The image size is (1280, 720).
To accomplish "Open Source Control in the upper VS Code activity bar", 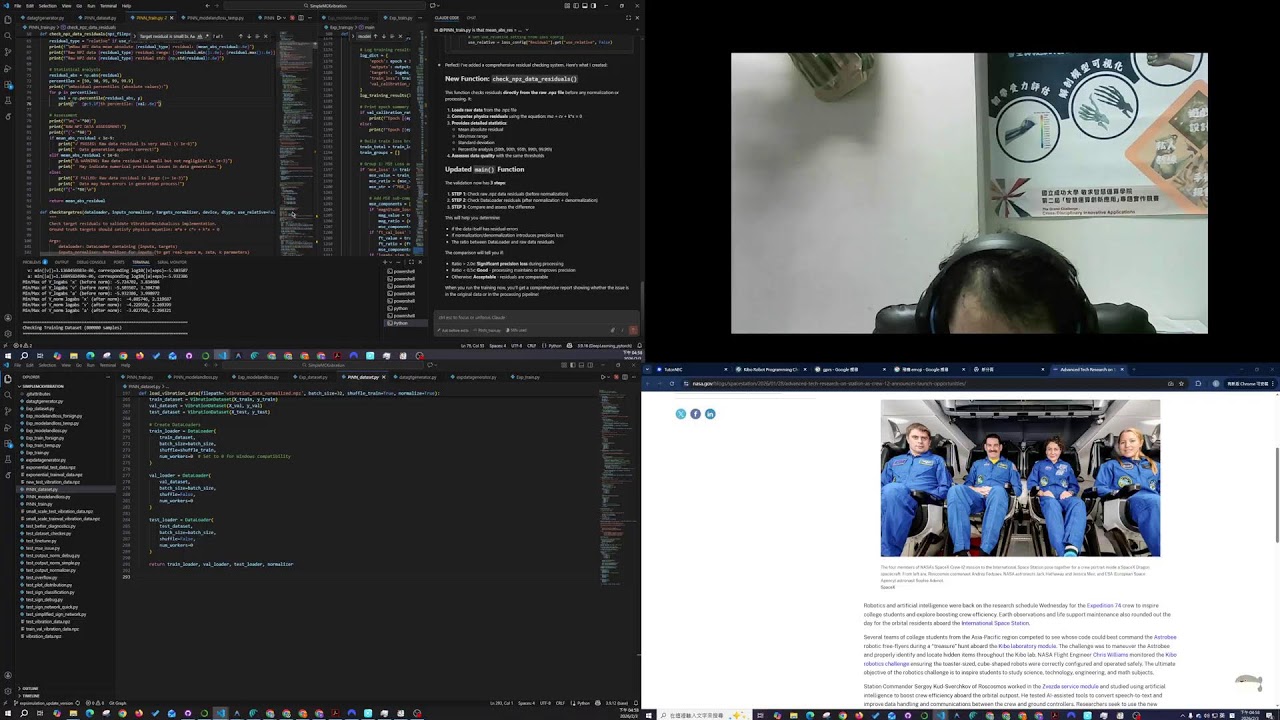I will (x=7, y=52).
